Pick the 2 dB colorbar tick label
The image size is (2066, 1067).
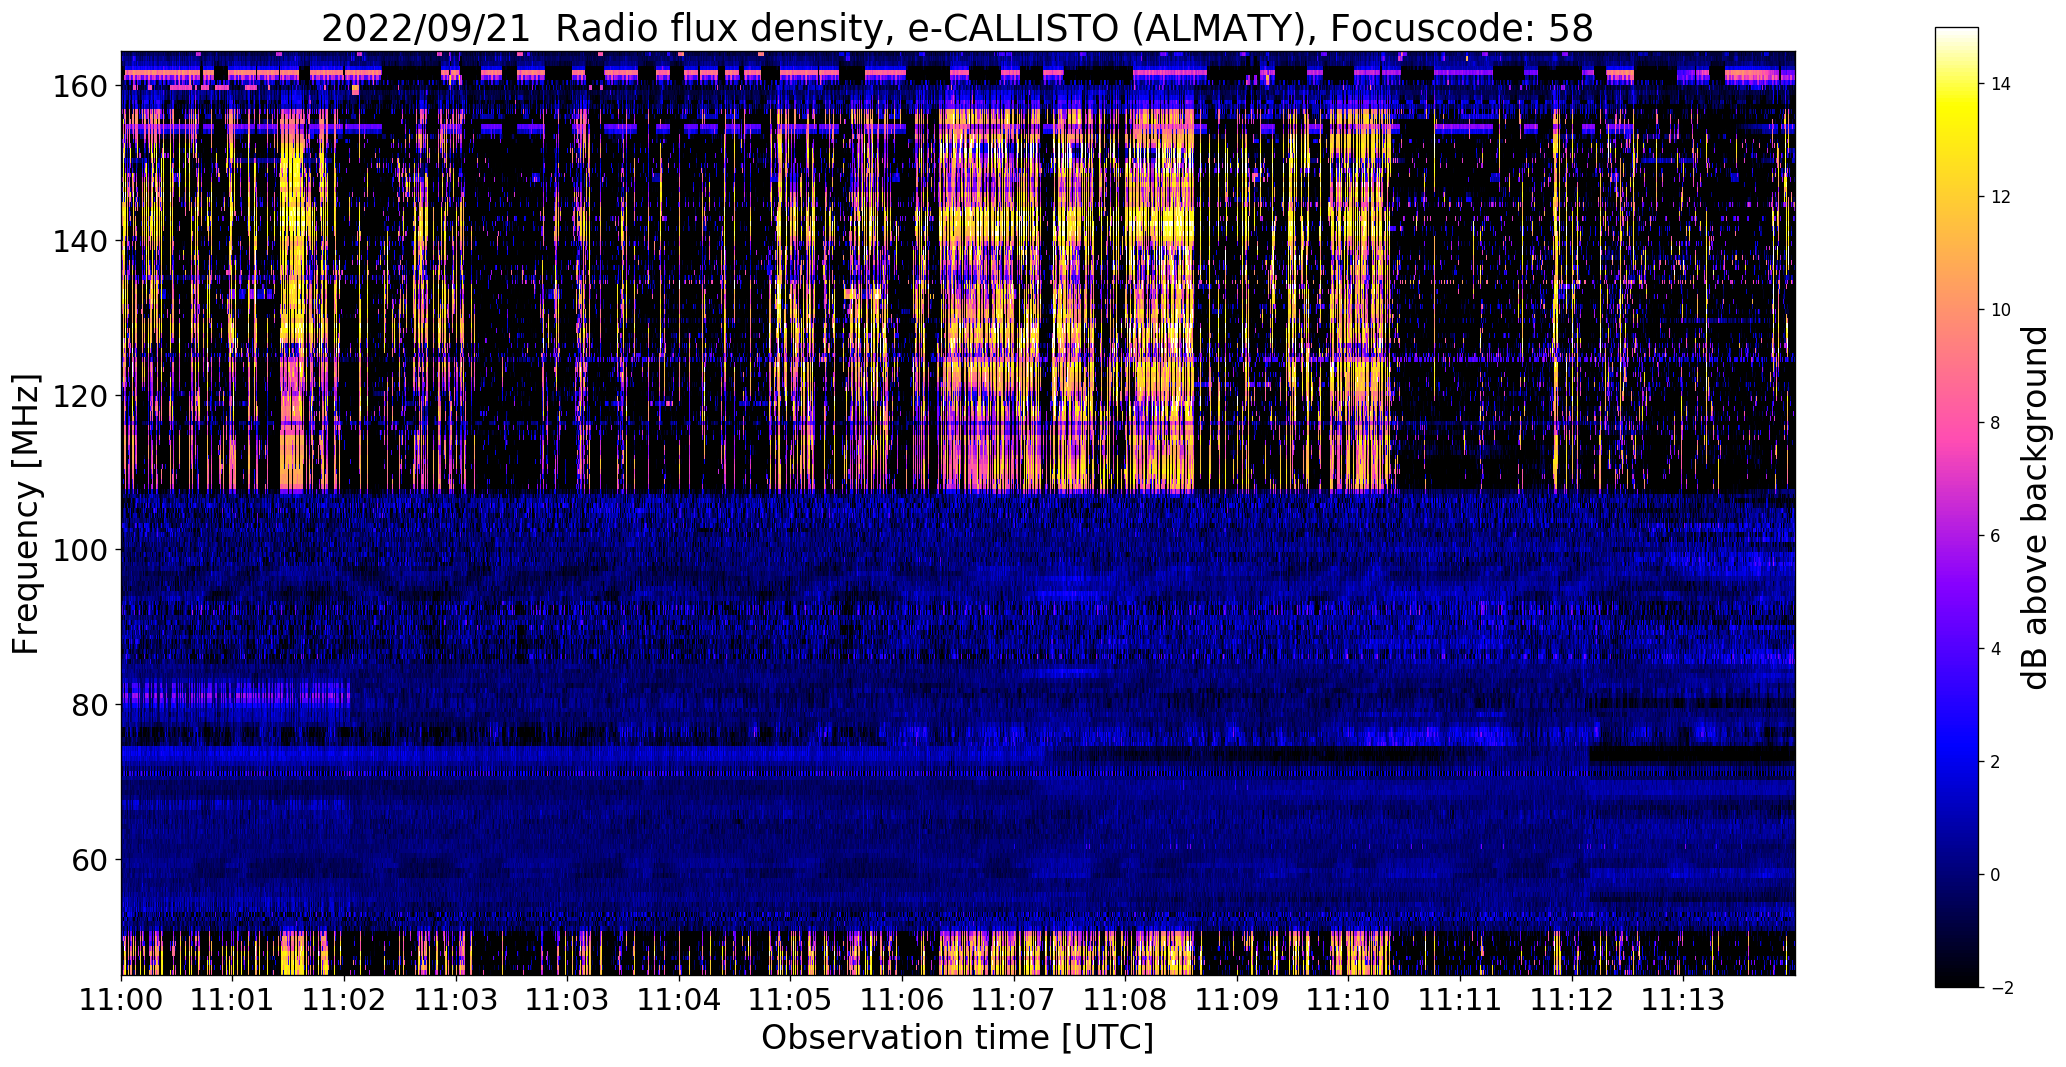[1996, 762]
